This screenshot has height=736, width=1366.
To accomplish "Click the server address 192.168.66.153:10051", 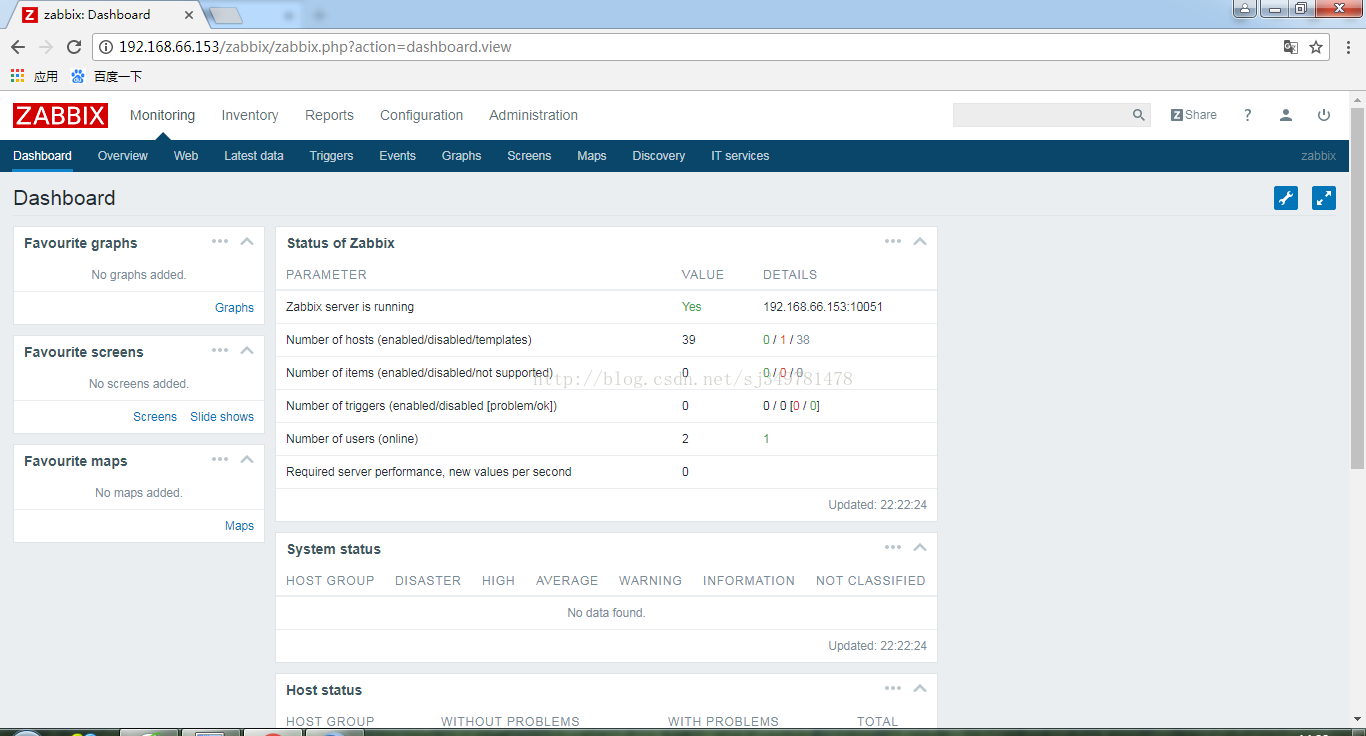I will click(x=823, y=307).
